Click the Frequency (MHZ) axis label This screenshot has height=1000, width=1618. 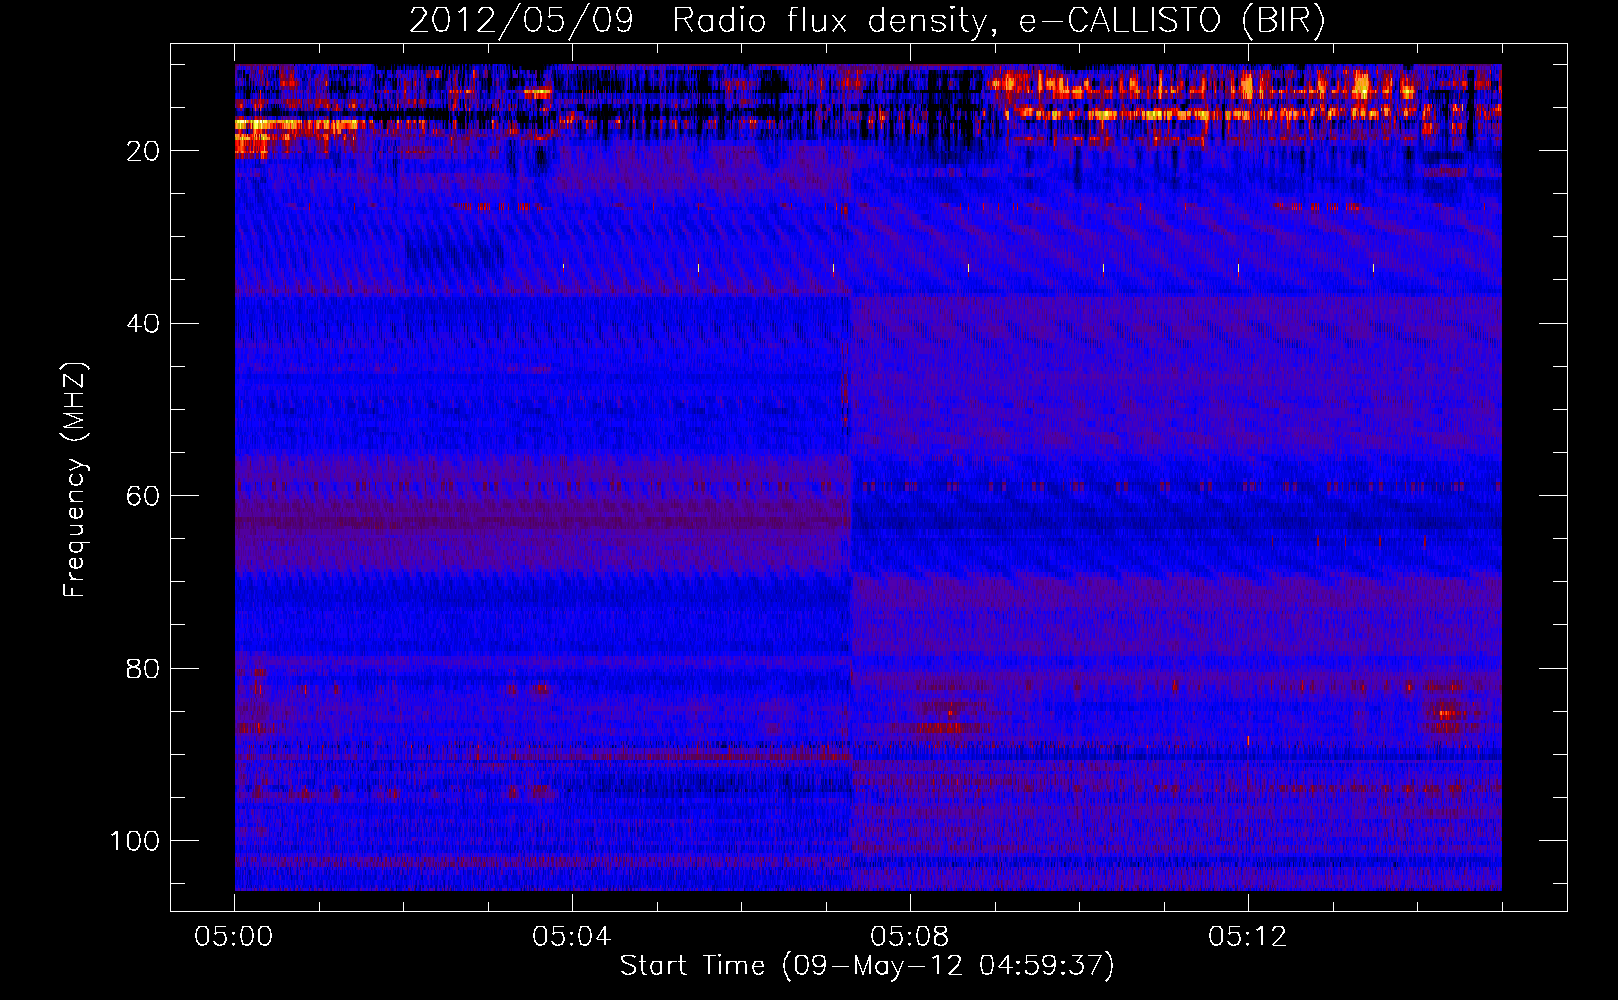pyautogui.click(x=75, y=480)
